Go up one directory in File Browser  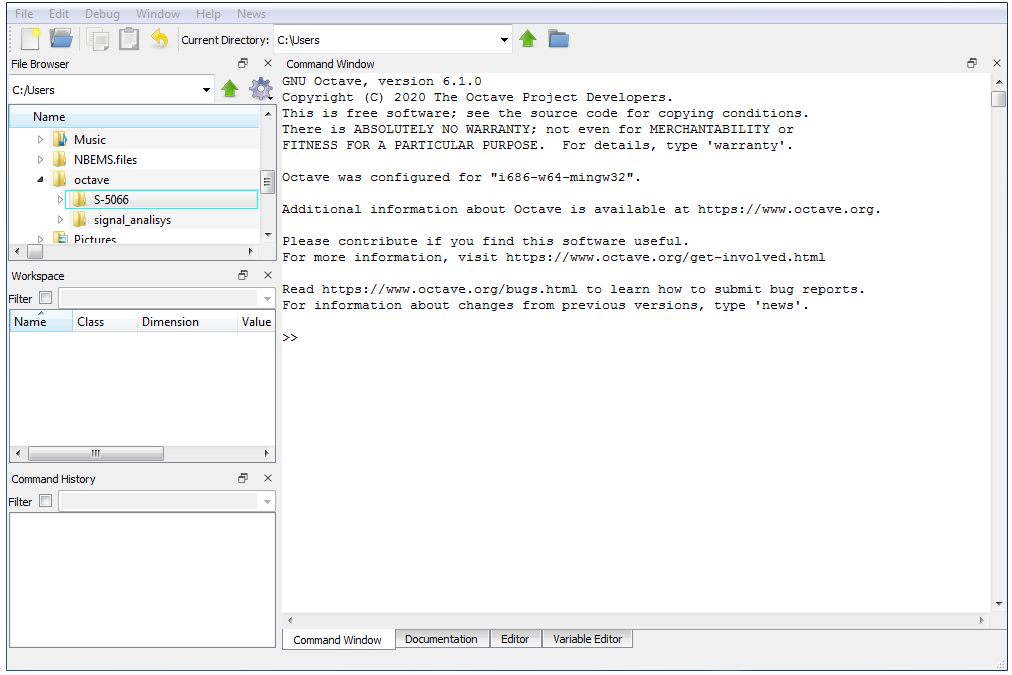pyautogui.click(x=230, y=88)
